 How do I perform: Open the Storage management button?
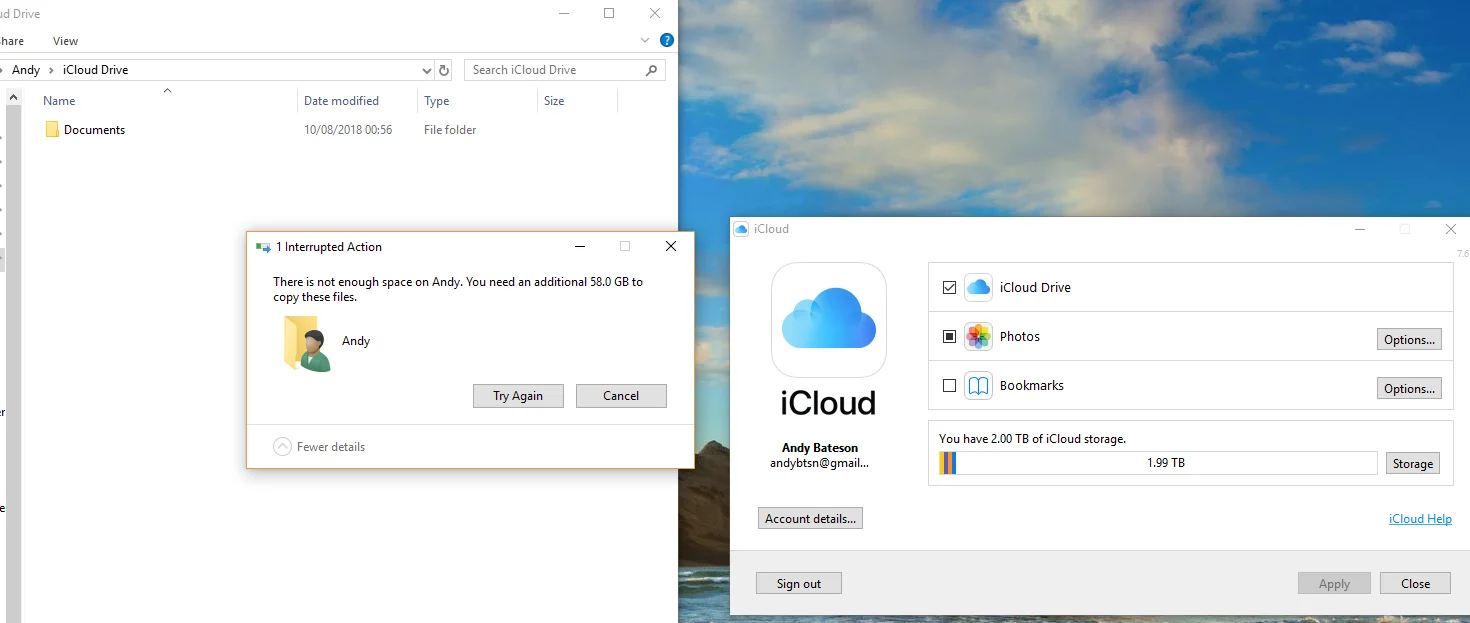(x=1413, y=463)
